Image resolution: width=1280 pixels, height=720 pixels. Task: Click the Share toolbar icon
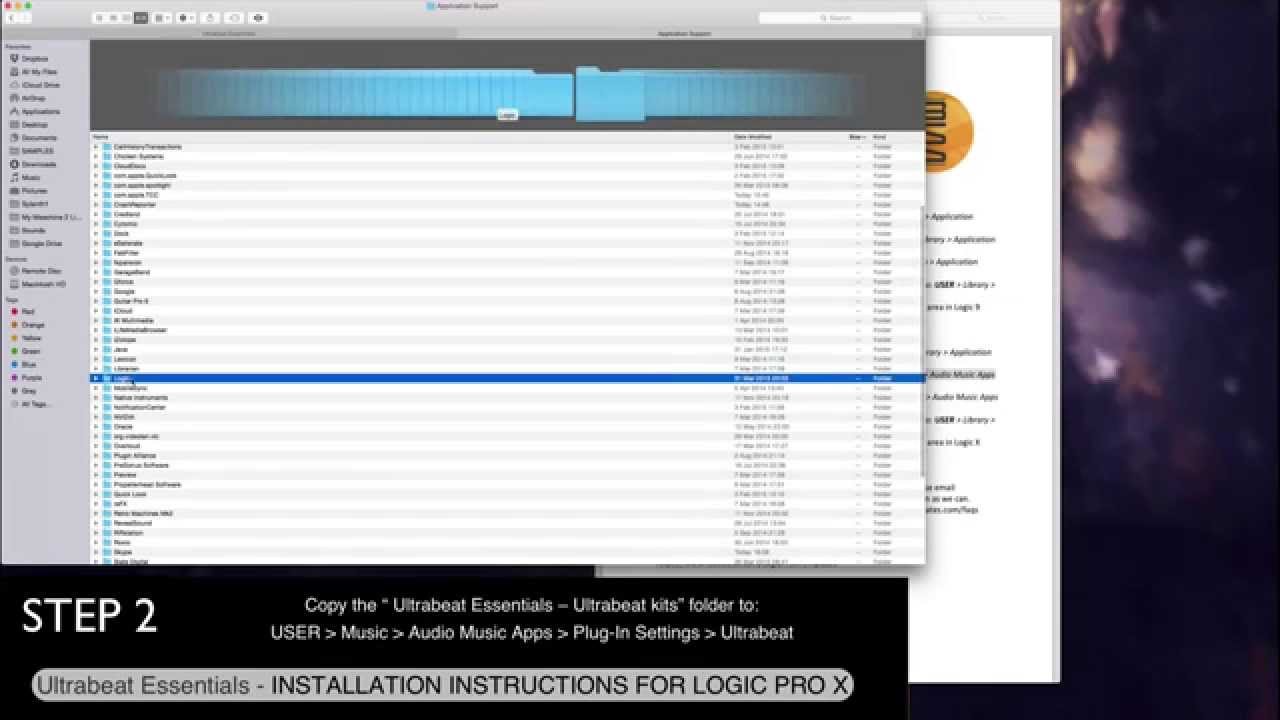[x=210, y=18]
